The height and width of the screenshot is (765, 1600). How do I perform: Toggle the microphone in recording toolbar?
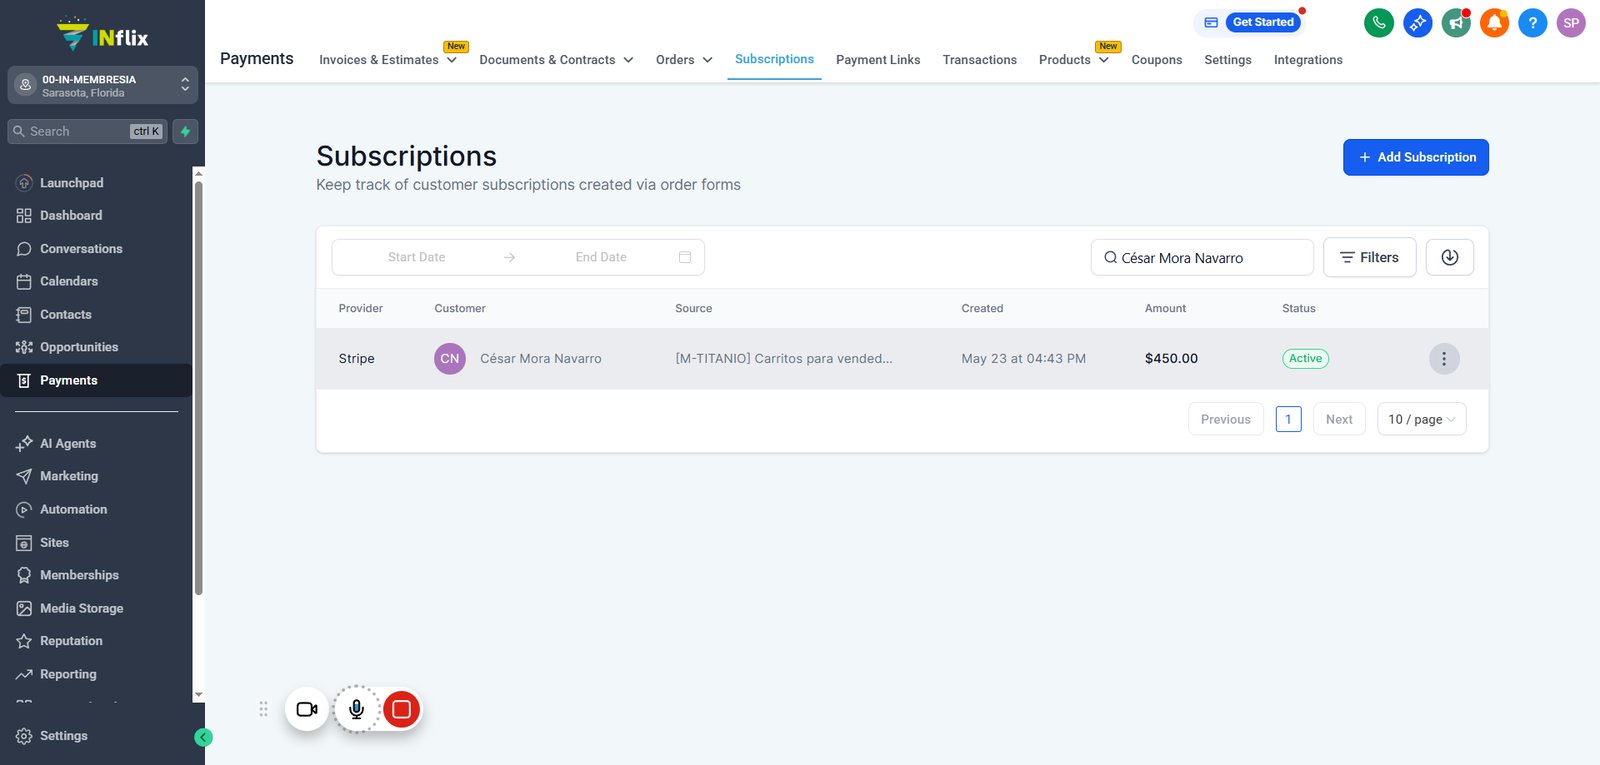[x=356, y=709]
